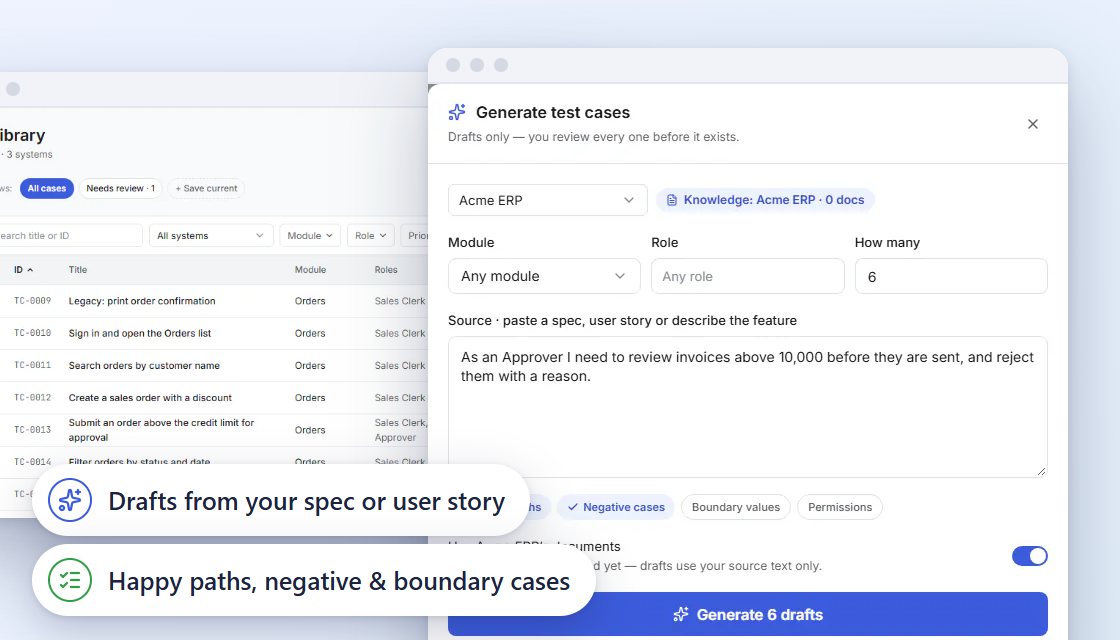The image size is (1120, 640).
Task: Select the Needs review view pill
Action: (121, 189)
